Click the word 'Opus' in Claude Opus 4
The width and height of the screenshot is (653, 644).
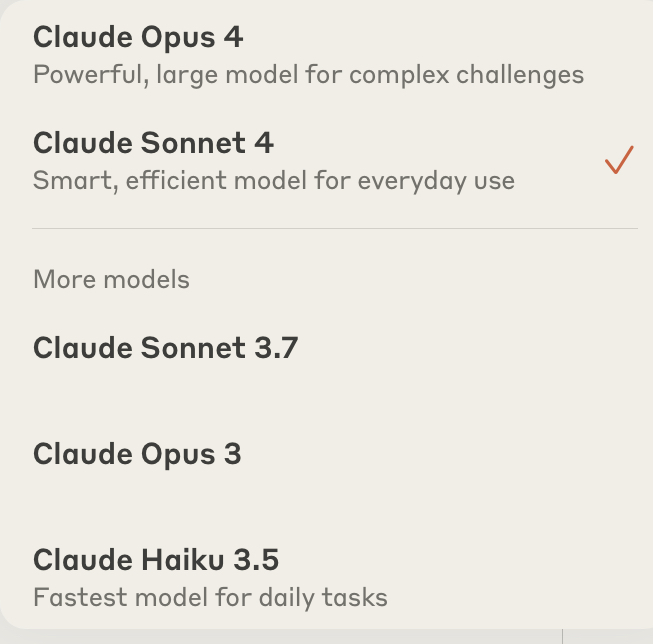pyautogui.click(x=178, y=38)
